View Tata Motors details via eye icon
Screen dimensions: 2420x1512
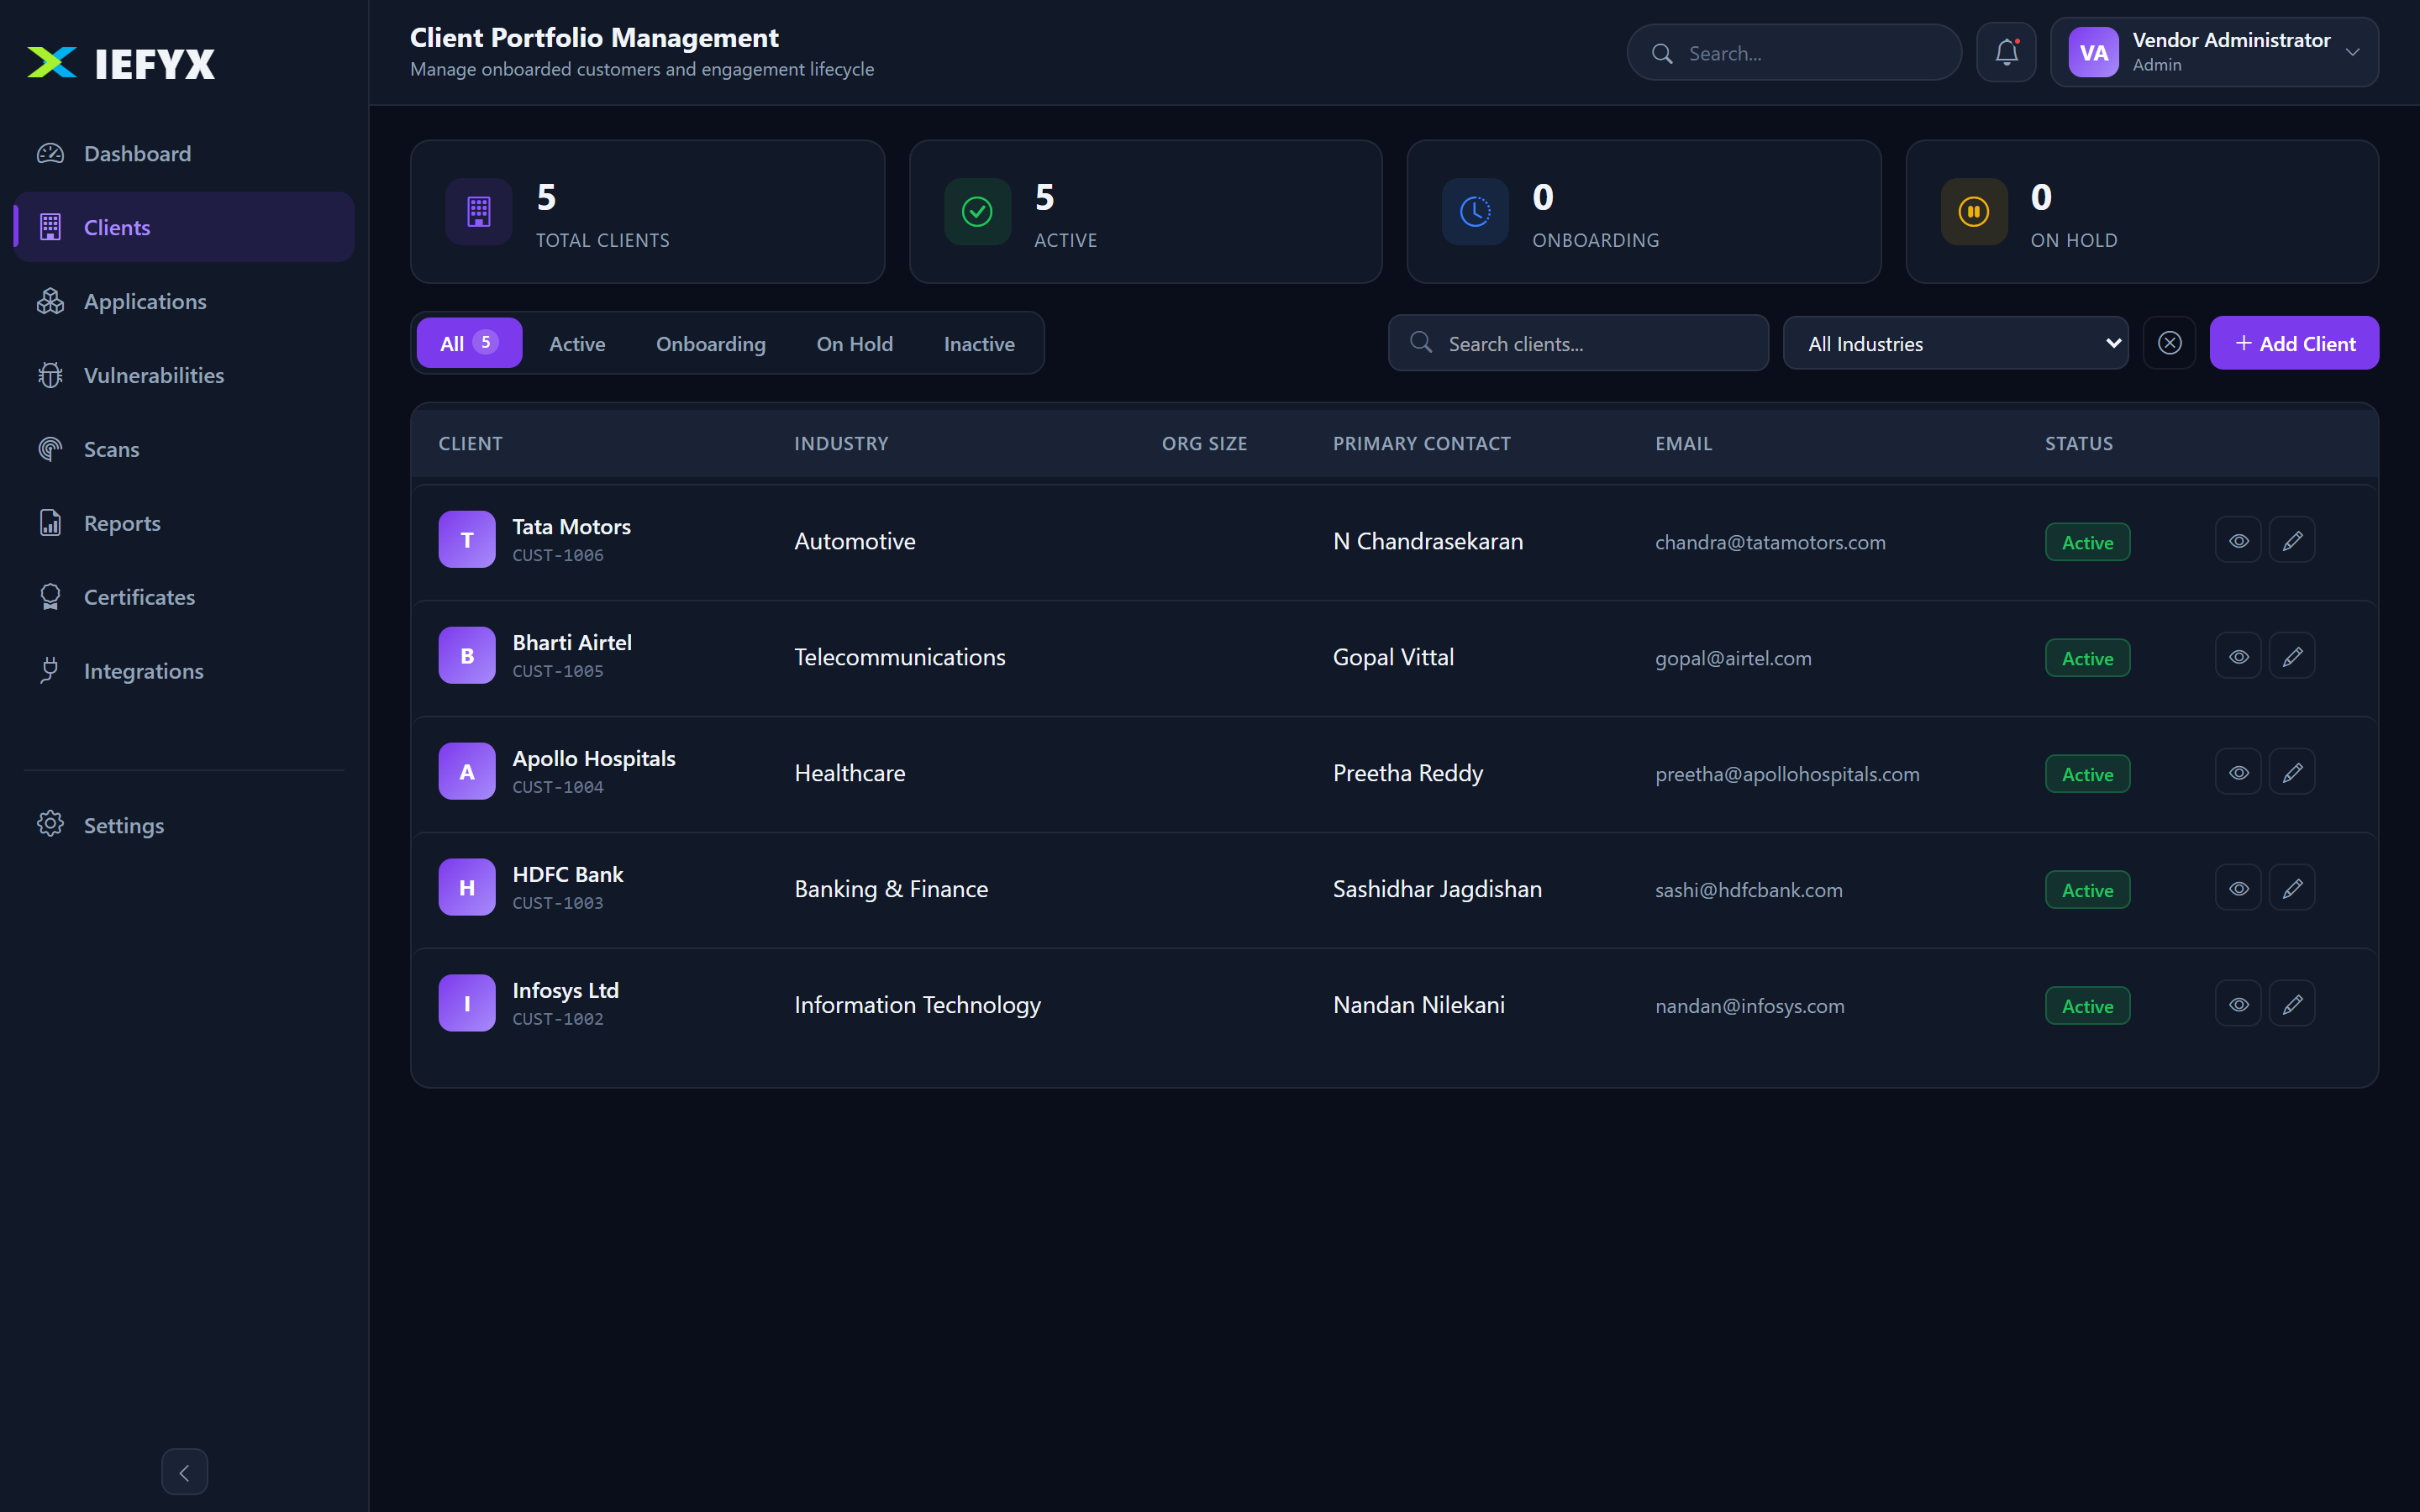[2238, 540]
